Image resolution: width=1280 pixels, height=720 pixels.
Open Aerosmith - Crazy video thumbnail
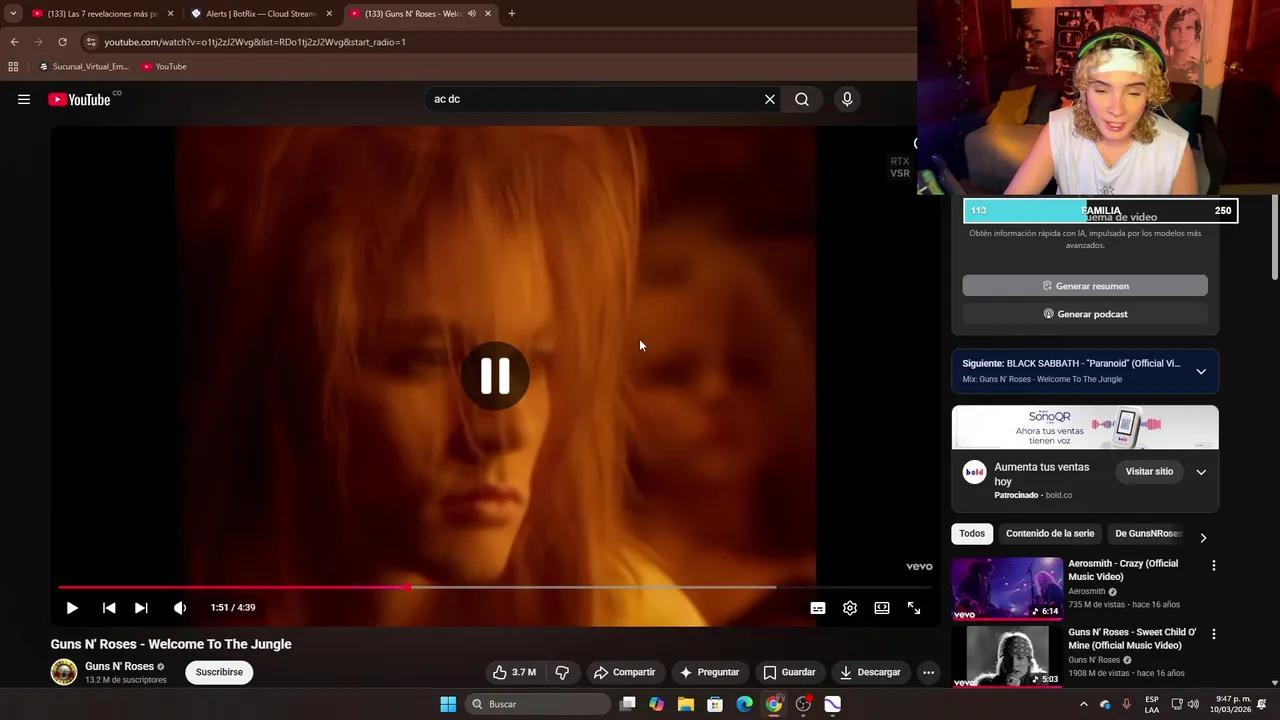pyautogui.click(x=1007, y=588)
